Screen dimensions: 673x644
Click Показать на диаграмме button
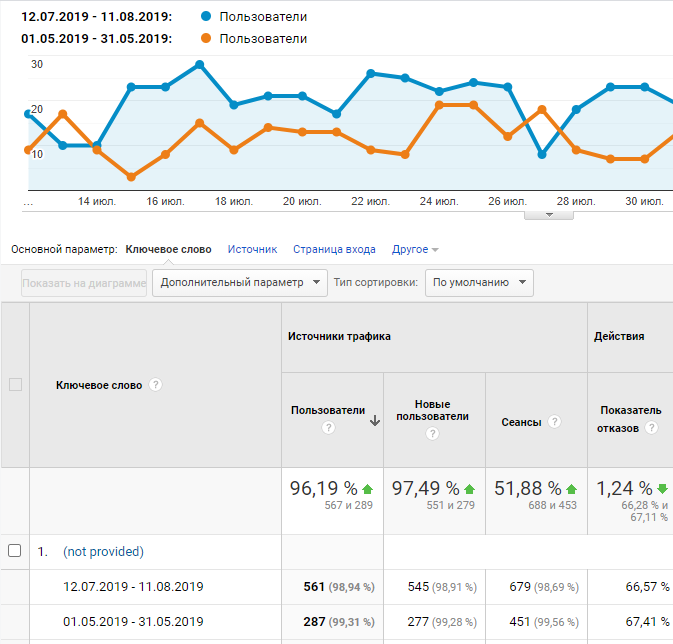[x=84, y=283]
